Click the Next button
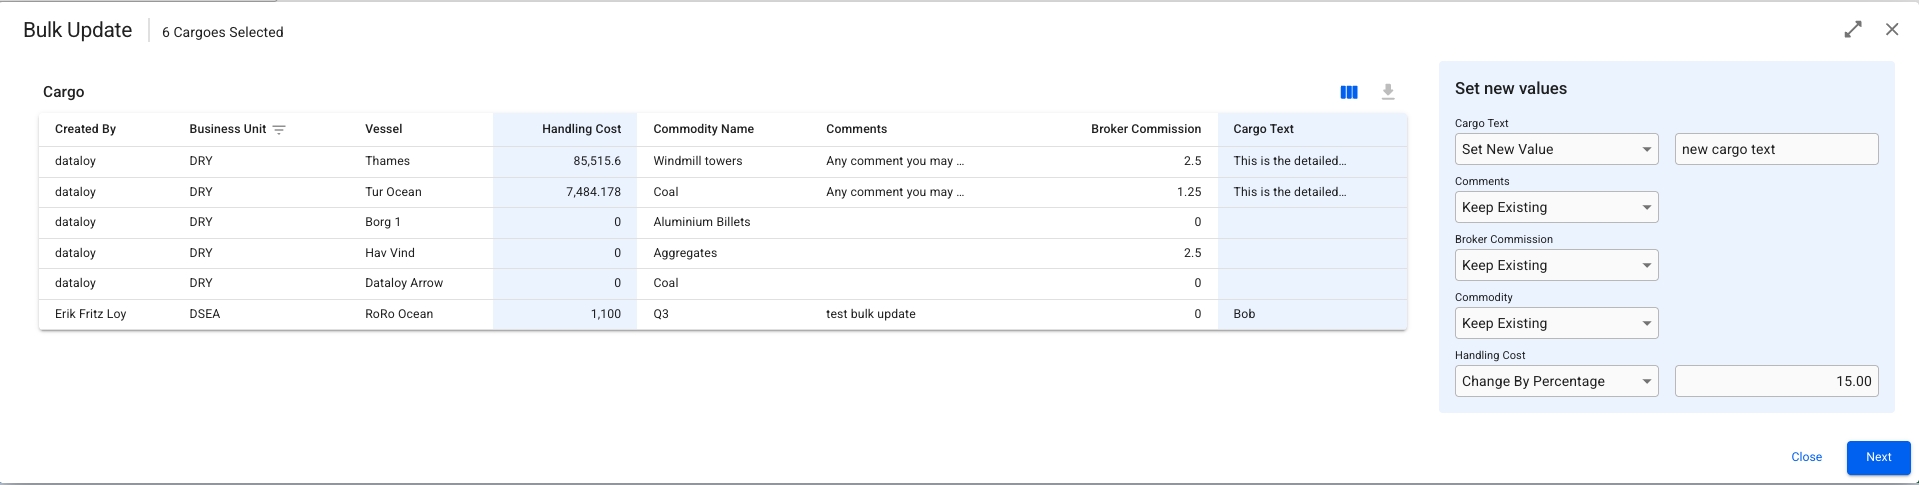This screenshot has width=1919, height=485. 1878,457
